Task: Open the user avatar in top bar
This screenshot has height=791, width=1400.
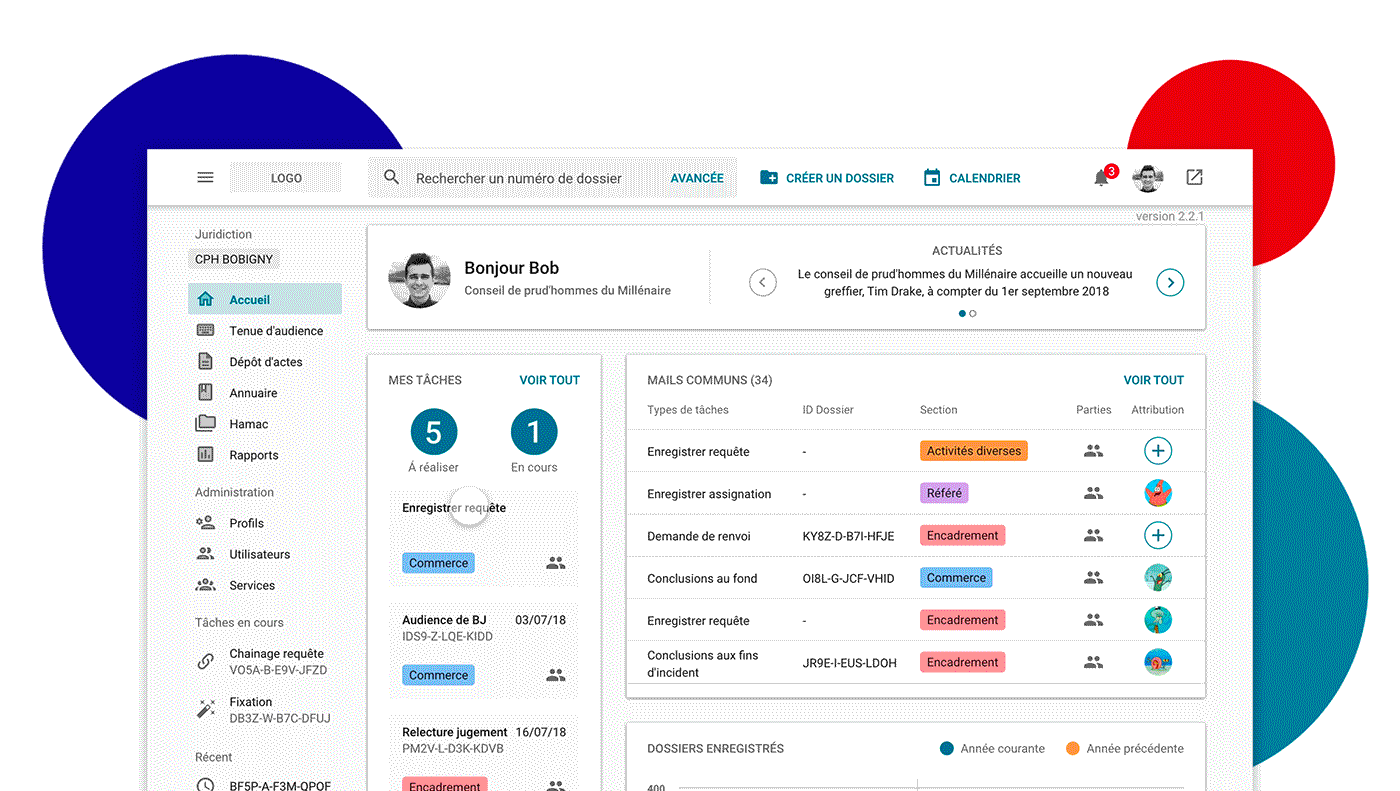Action: 1147,178
